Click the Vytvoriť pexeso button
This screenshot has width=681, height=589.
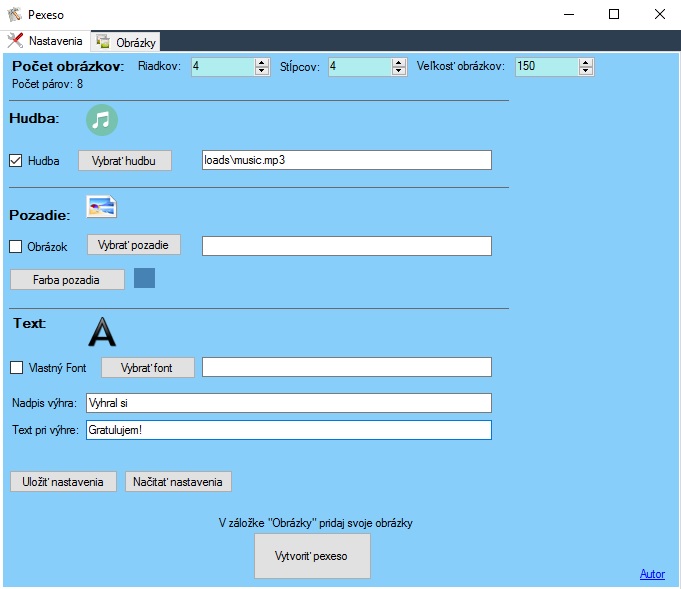tap(312, 556)
